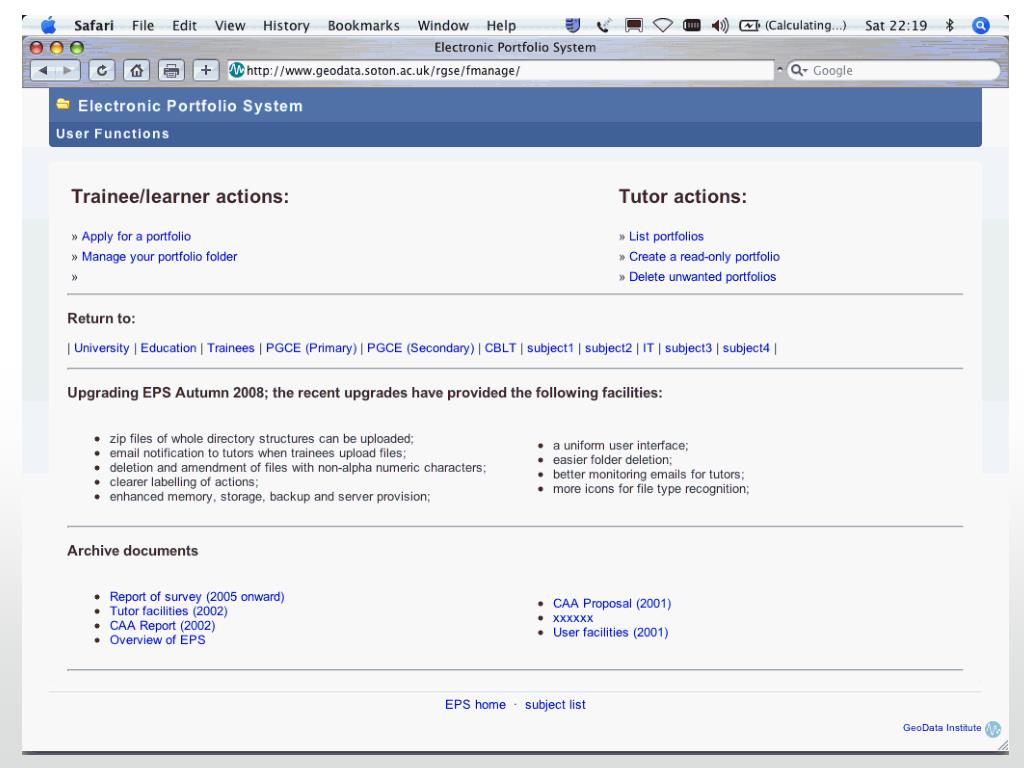The image size is (1024, 768).
Task: Click the phone status icon in menu bar
Action: click(x=604, y=25)
